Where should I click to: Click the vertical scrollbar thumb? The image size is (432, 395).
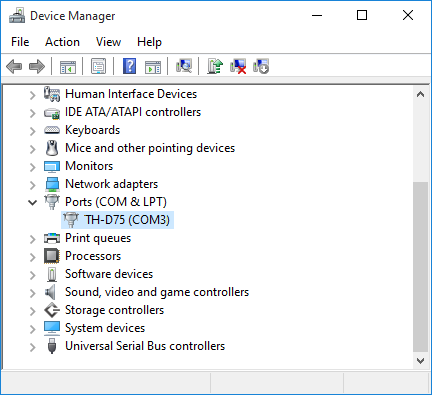click(420, 267)
